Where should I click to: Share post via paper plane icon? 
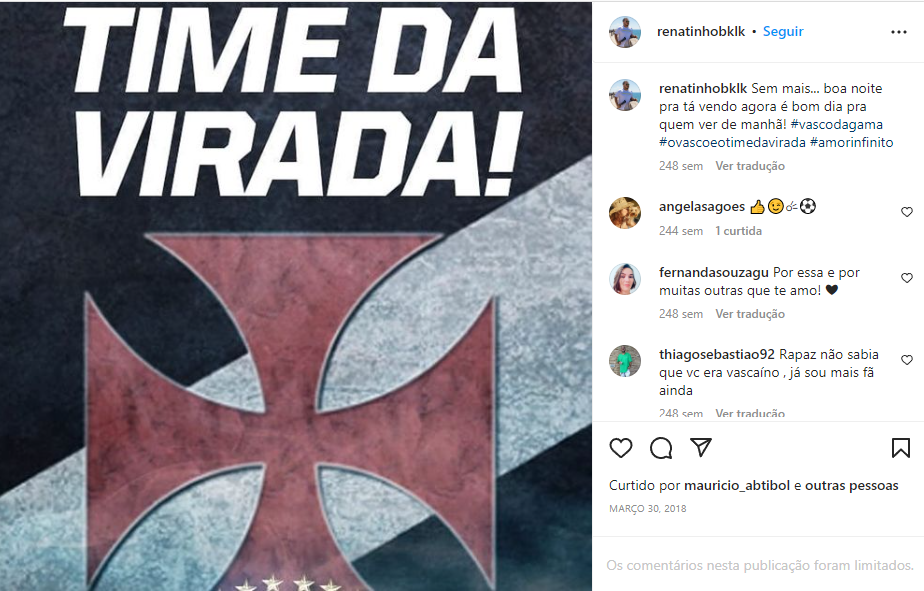pyautogui.click(x=701, y=447)
